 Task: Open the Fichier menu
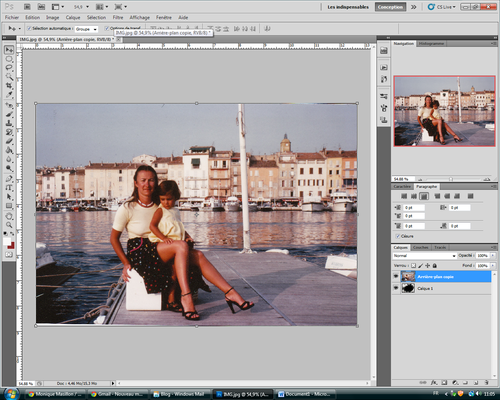(12, 17)
